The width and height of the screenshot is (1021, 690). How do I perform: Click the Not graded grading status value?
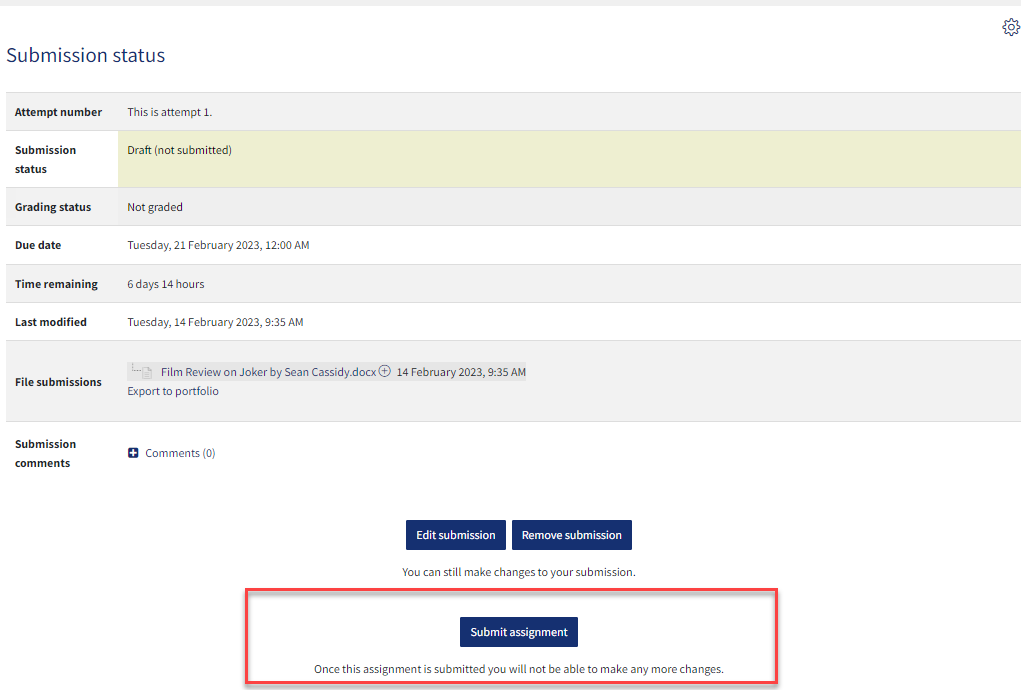coord(155,207)
